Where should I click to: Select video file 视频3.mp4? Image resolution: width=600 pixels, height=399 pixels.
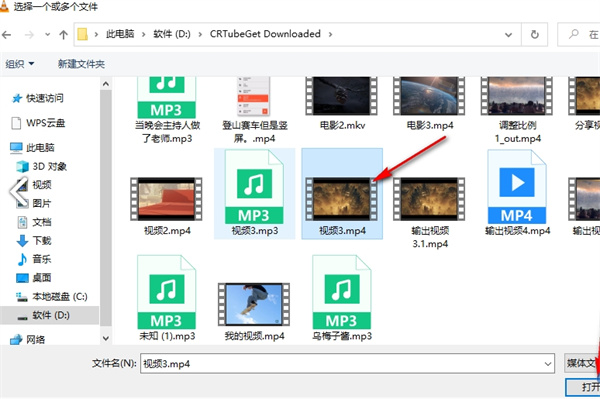coord(342,194)
